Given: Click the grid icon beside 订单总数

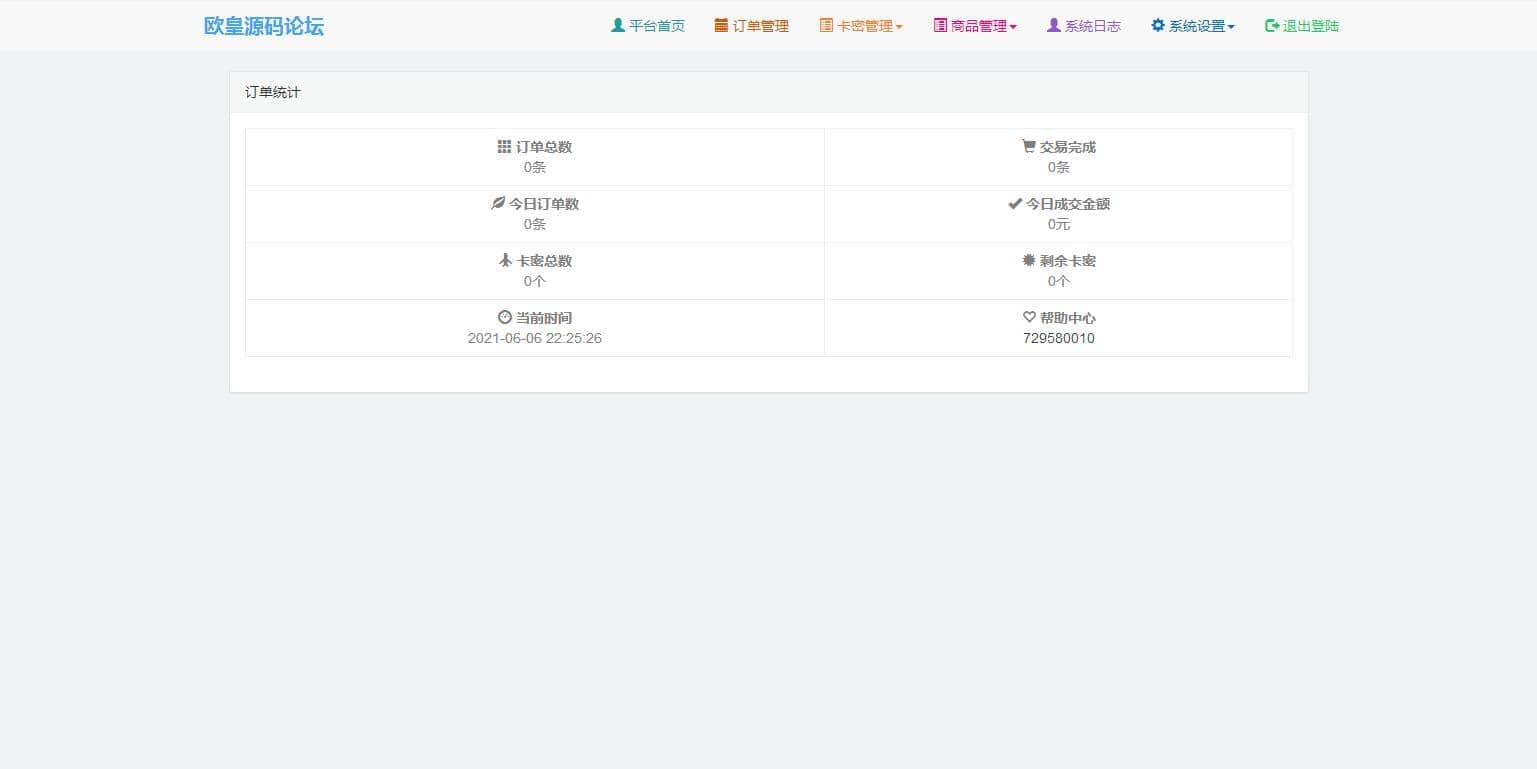Looking at the screenshot, I should 504,147.
